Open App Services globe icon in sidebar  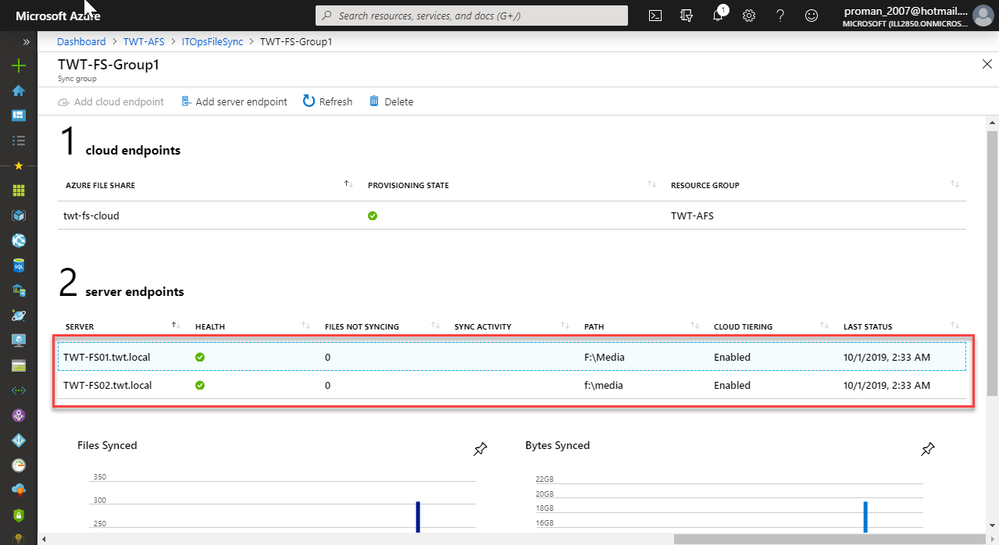(18, 240)
